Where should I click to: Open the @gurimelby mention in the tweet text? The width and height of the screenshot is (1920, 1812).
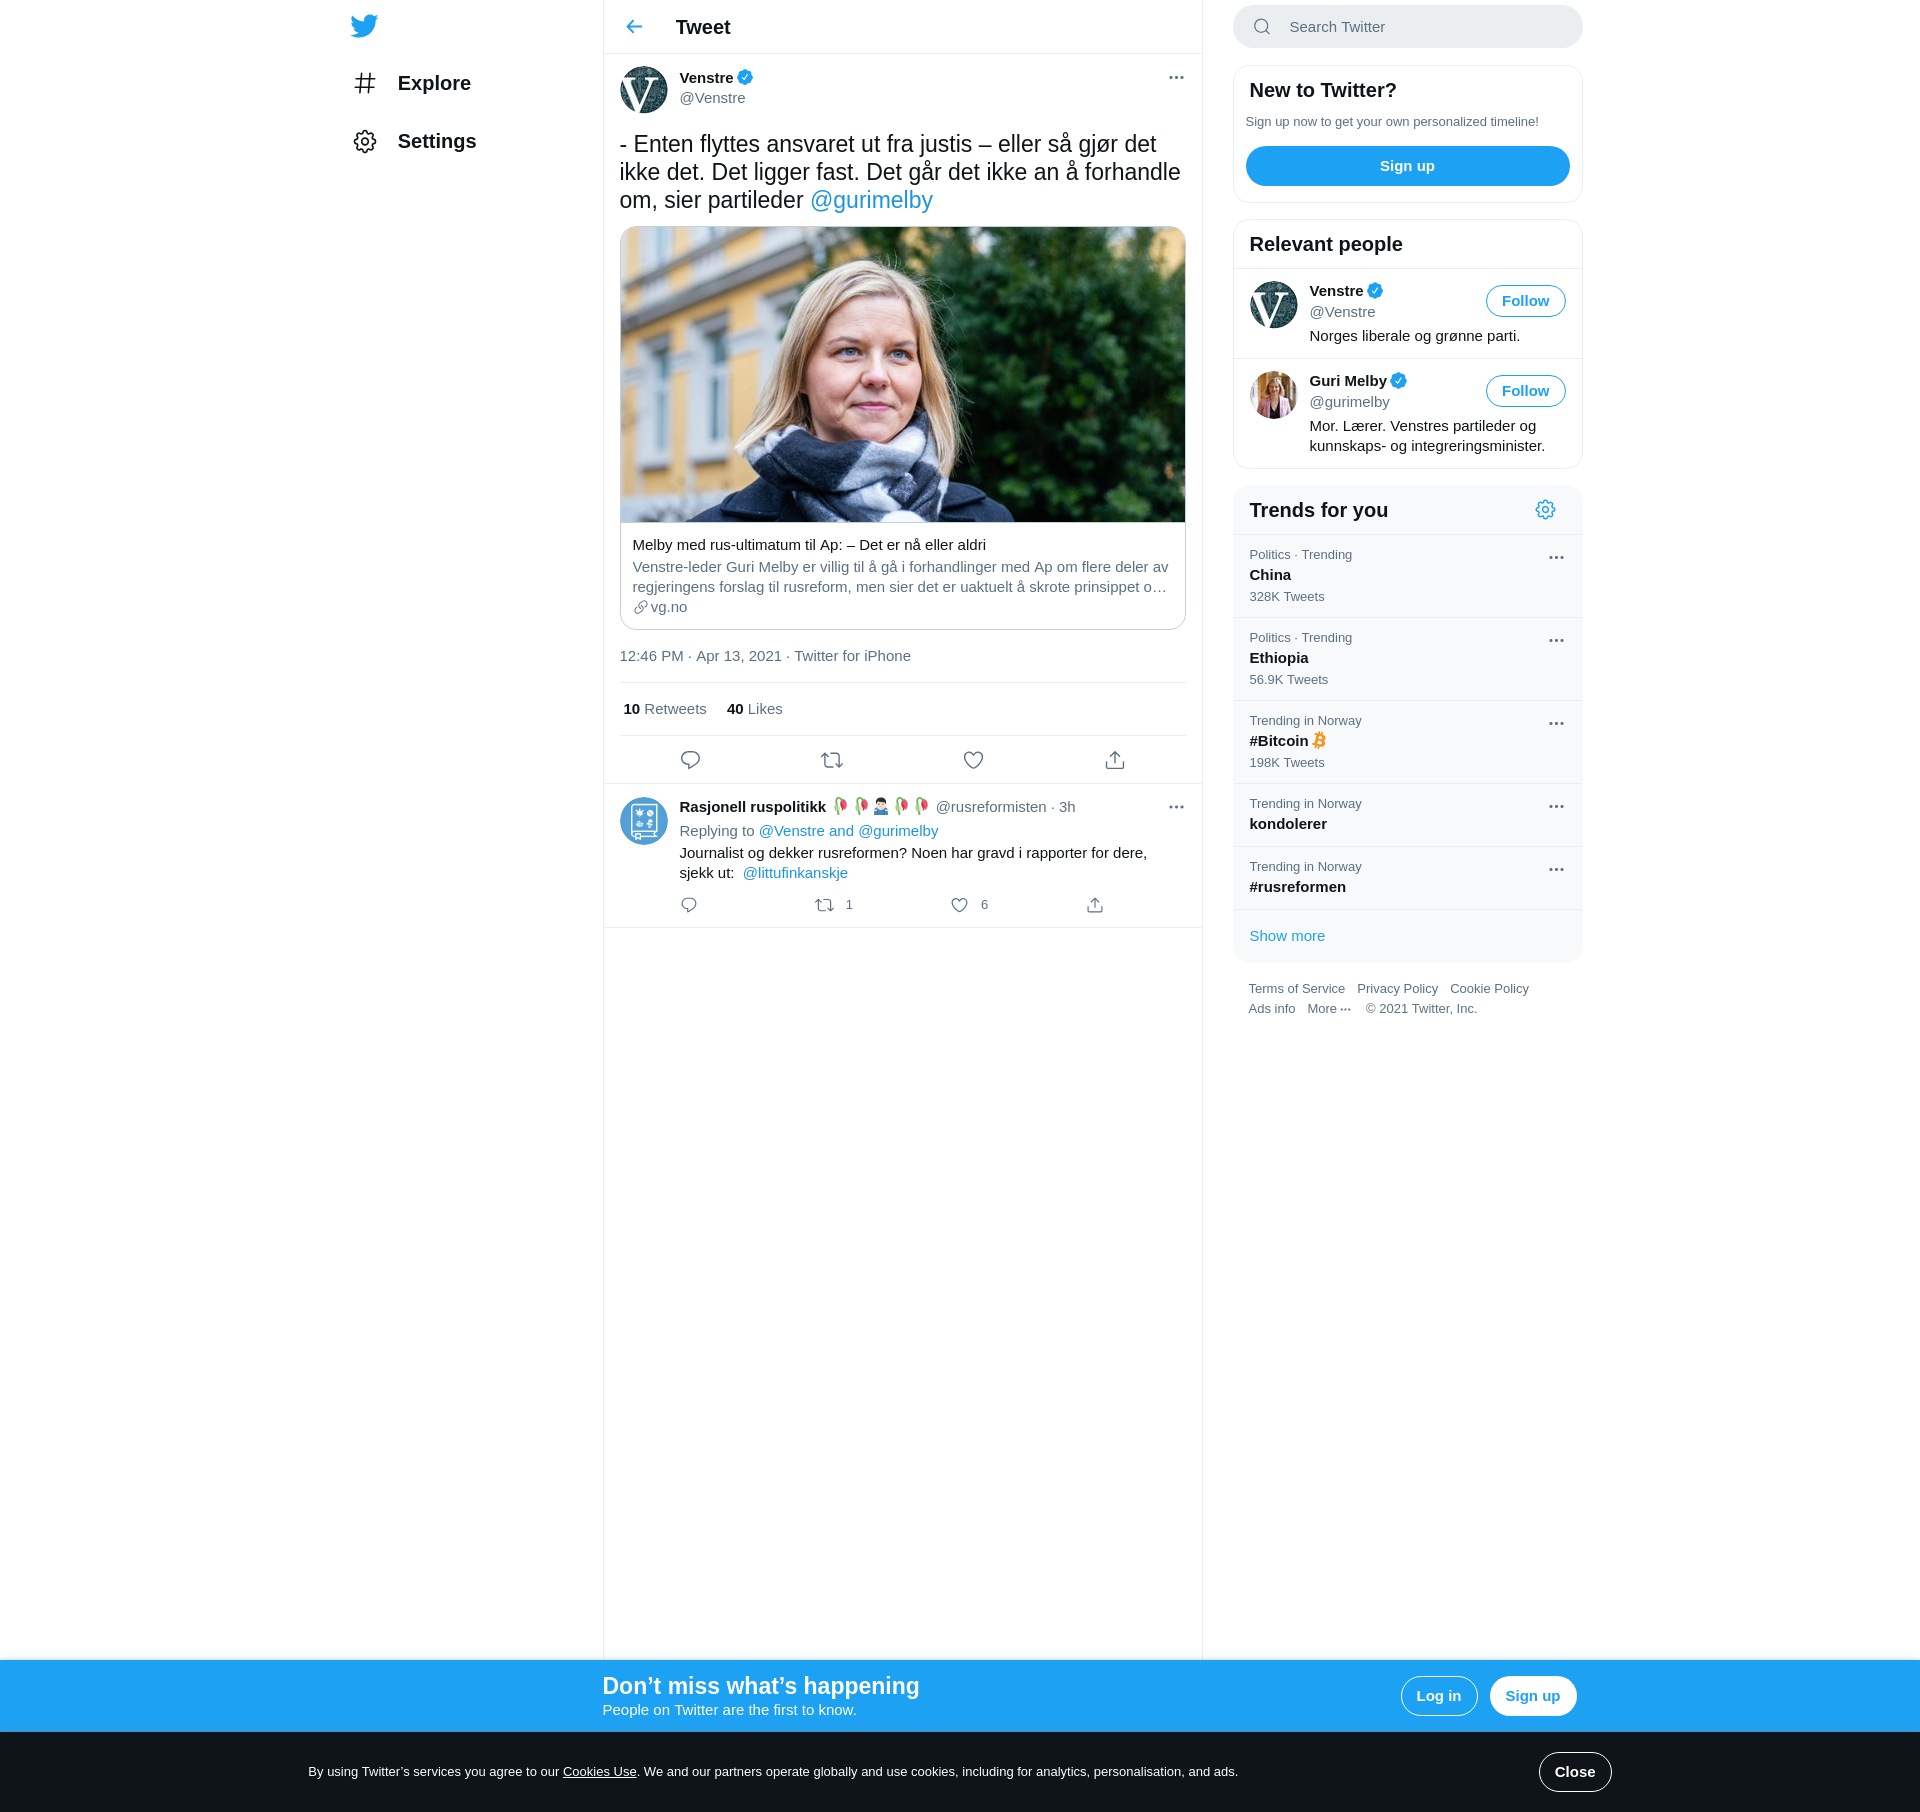[x=871, y=200]
